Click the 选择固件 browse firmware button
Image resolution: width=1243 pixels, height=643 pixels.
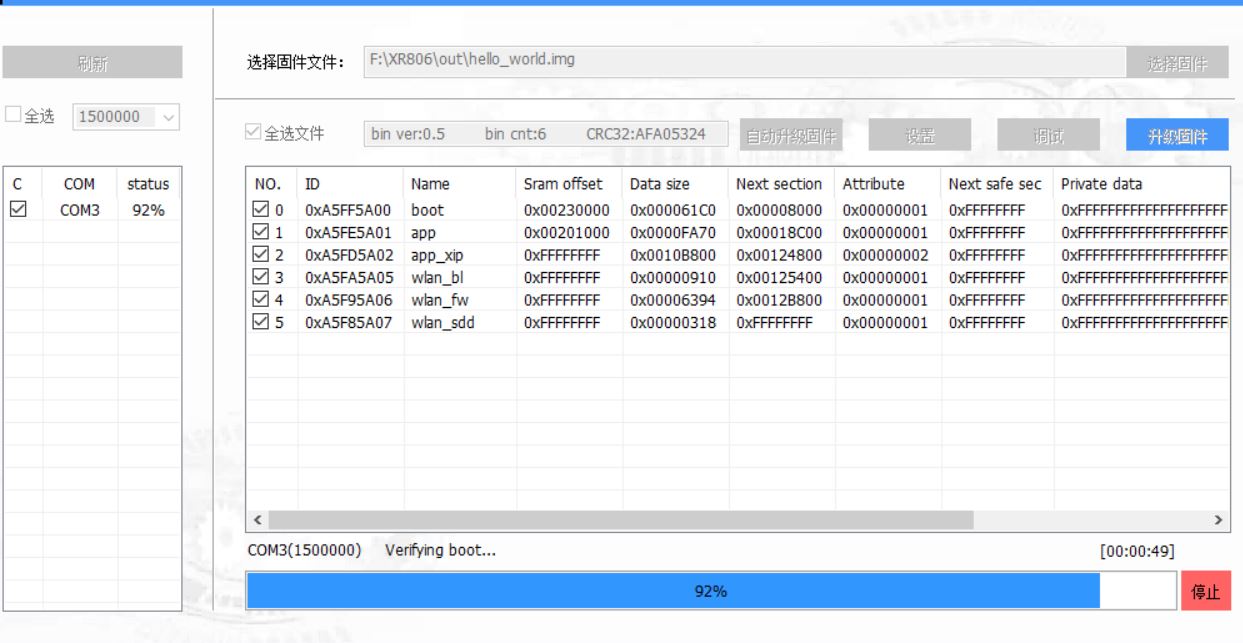(x=1178, y=63)
